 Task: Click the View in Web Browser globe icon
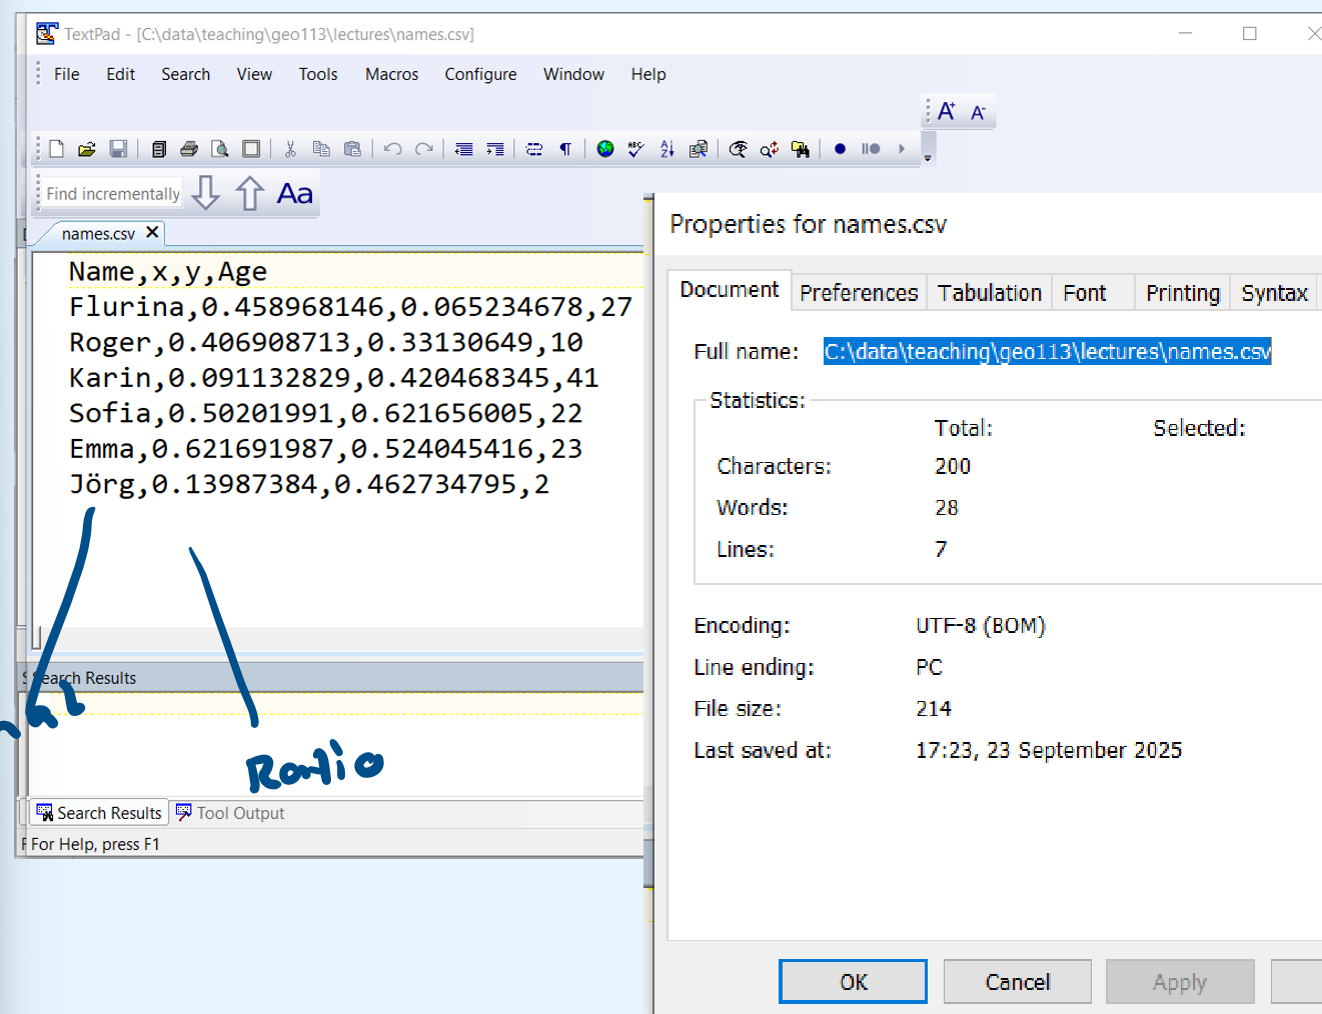point(605,149)
